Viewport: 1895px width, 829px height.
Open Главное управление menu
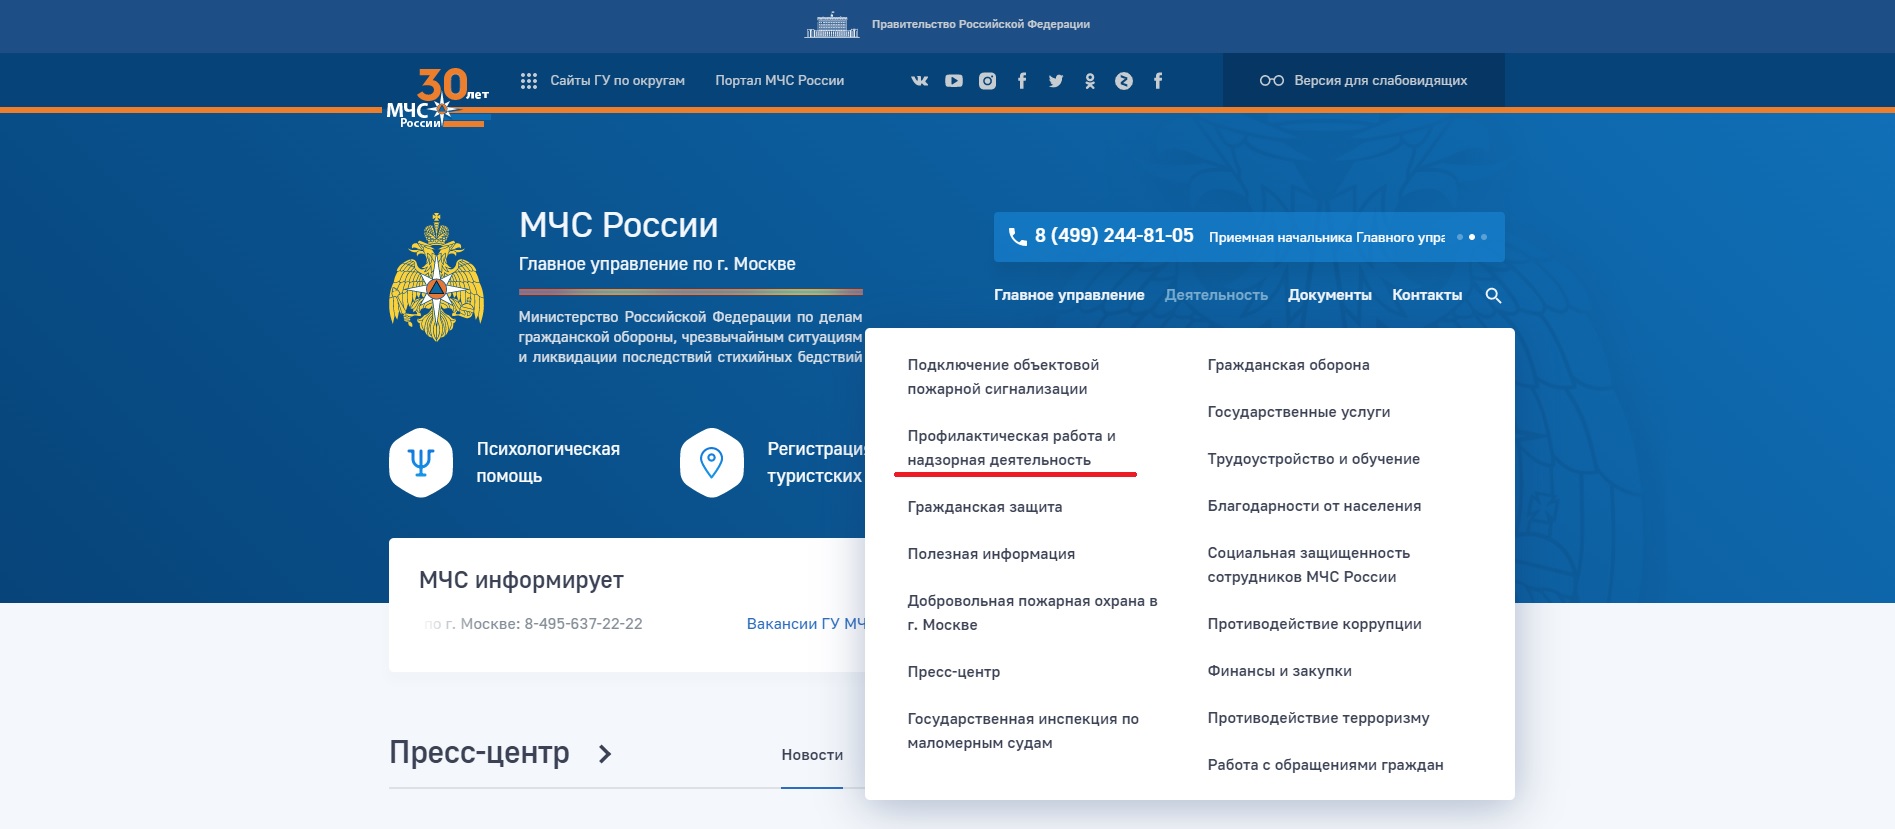tap(1069, 295)
